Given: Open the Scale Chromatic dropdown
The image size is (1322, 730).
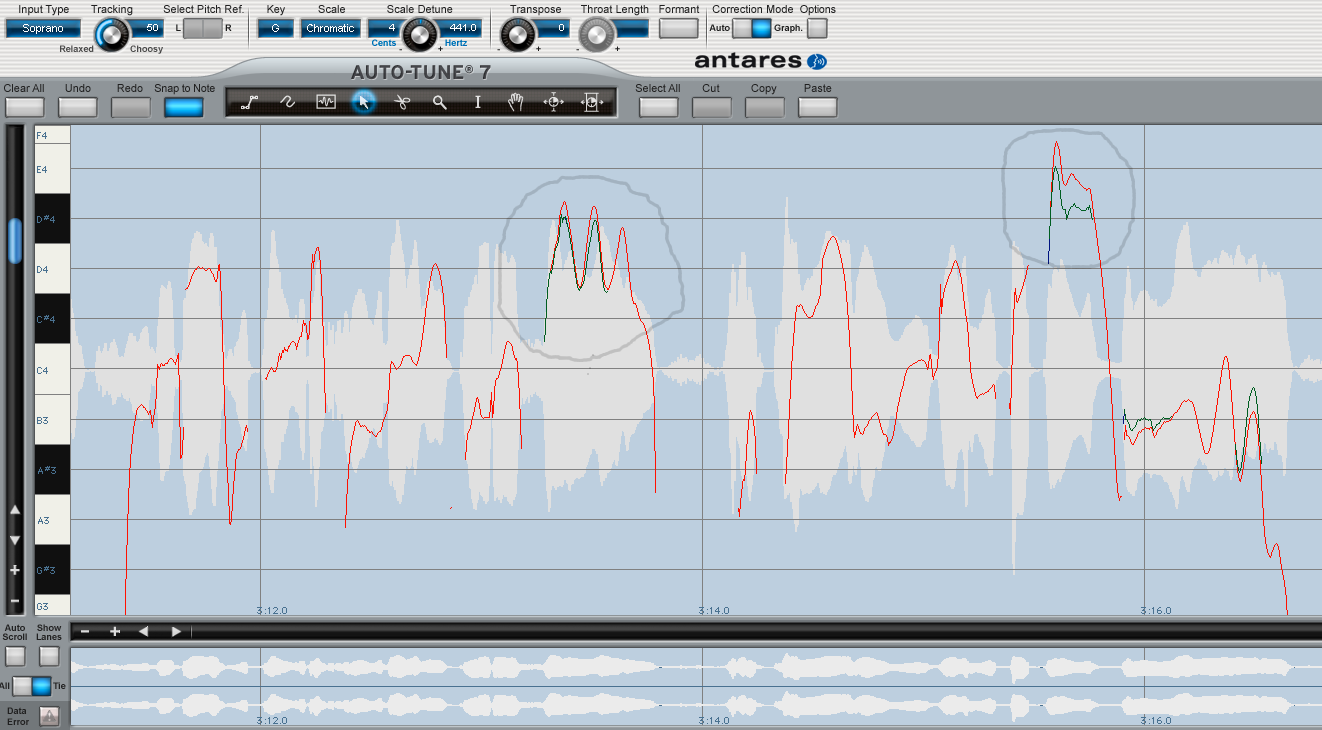Looking at the screenshot, I should pos(330,28).
